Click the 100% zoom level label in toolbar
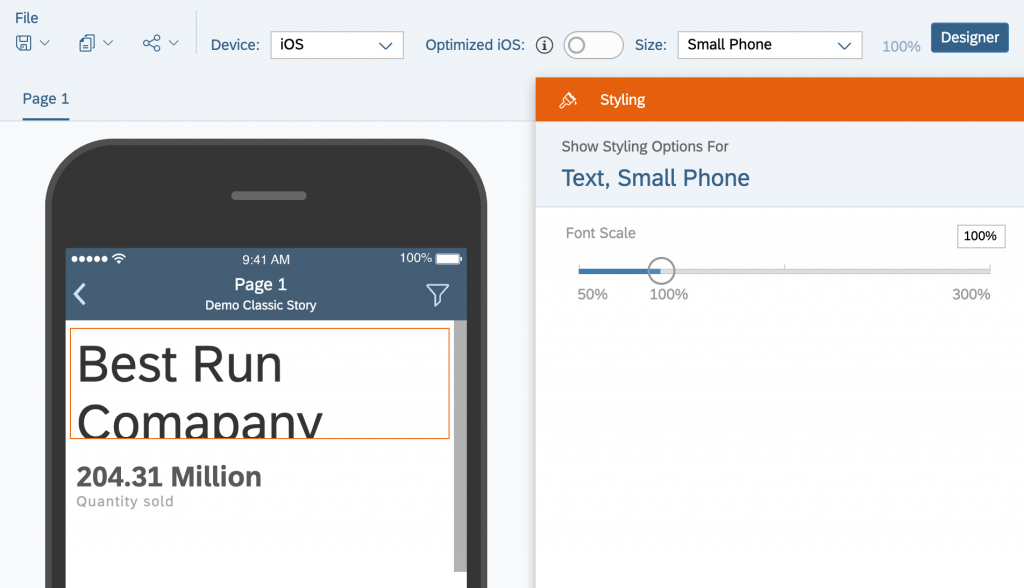Image resolution: width=1024 pixels, height=588 pixels. click(x=901, y=46)
